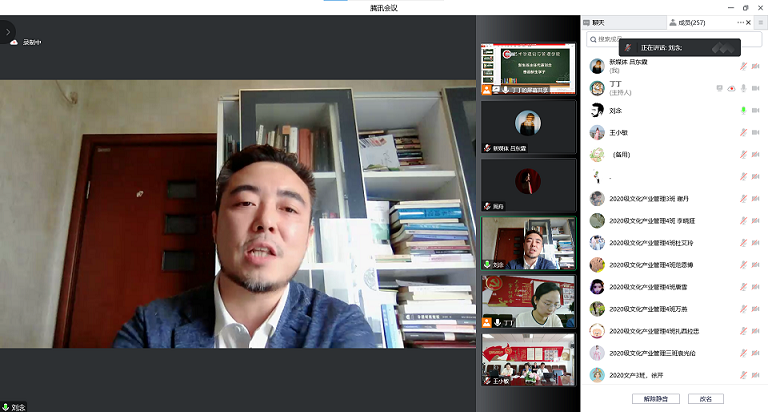Click the cloud recording status icon
768x412 pixels.
[14, 42]
